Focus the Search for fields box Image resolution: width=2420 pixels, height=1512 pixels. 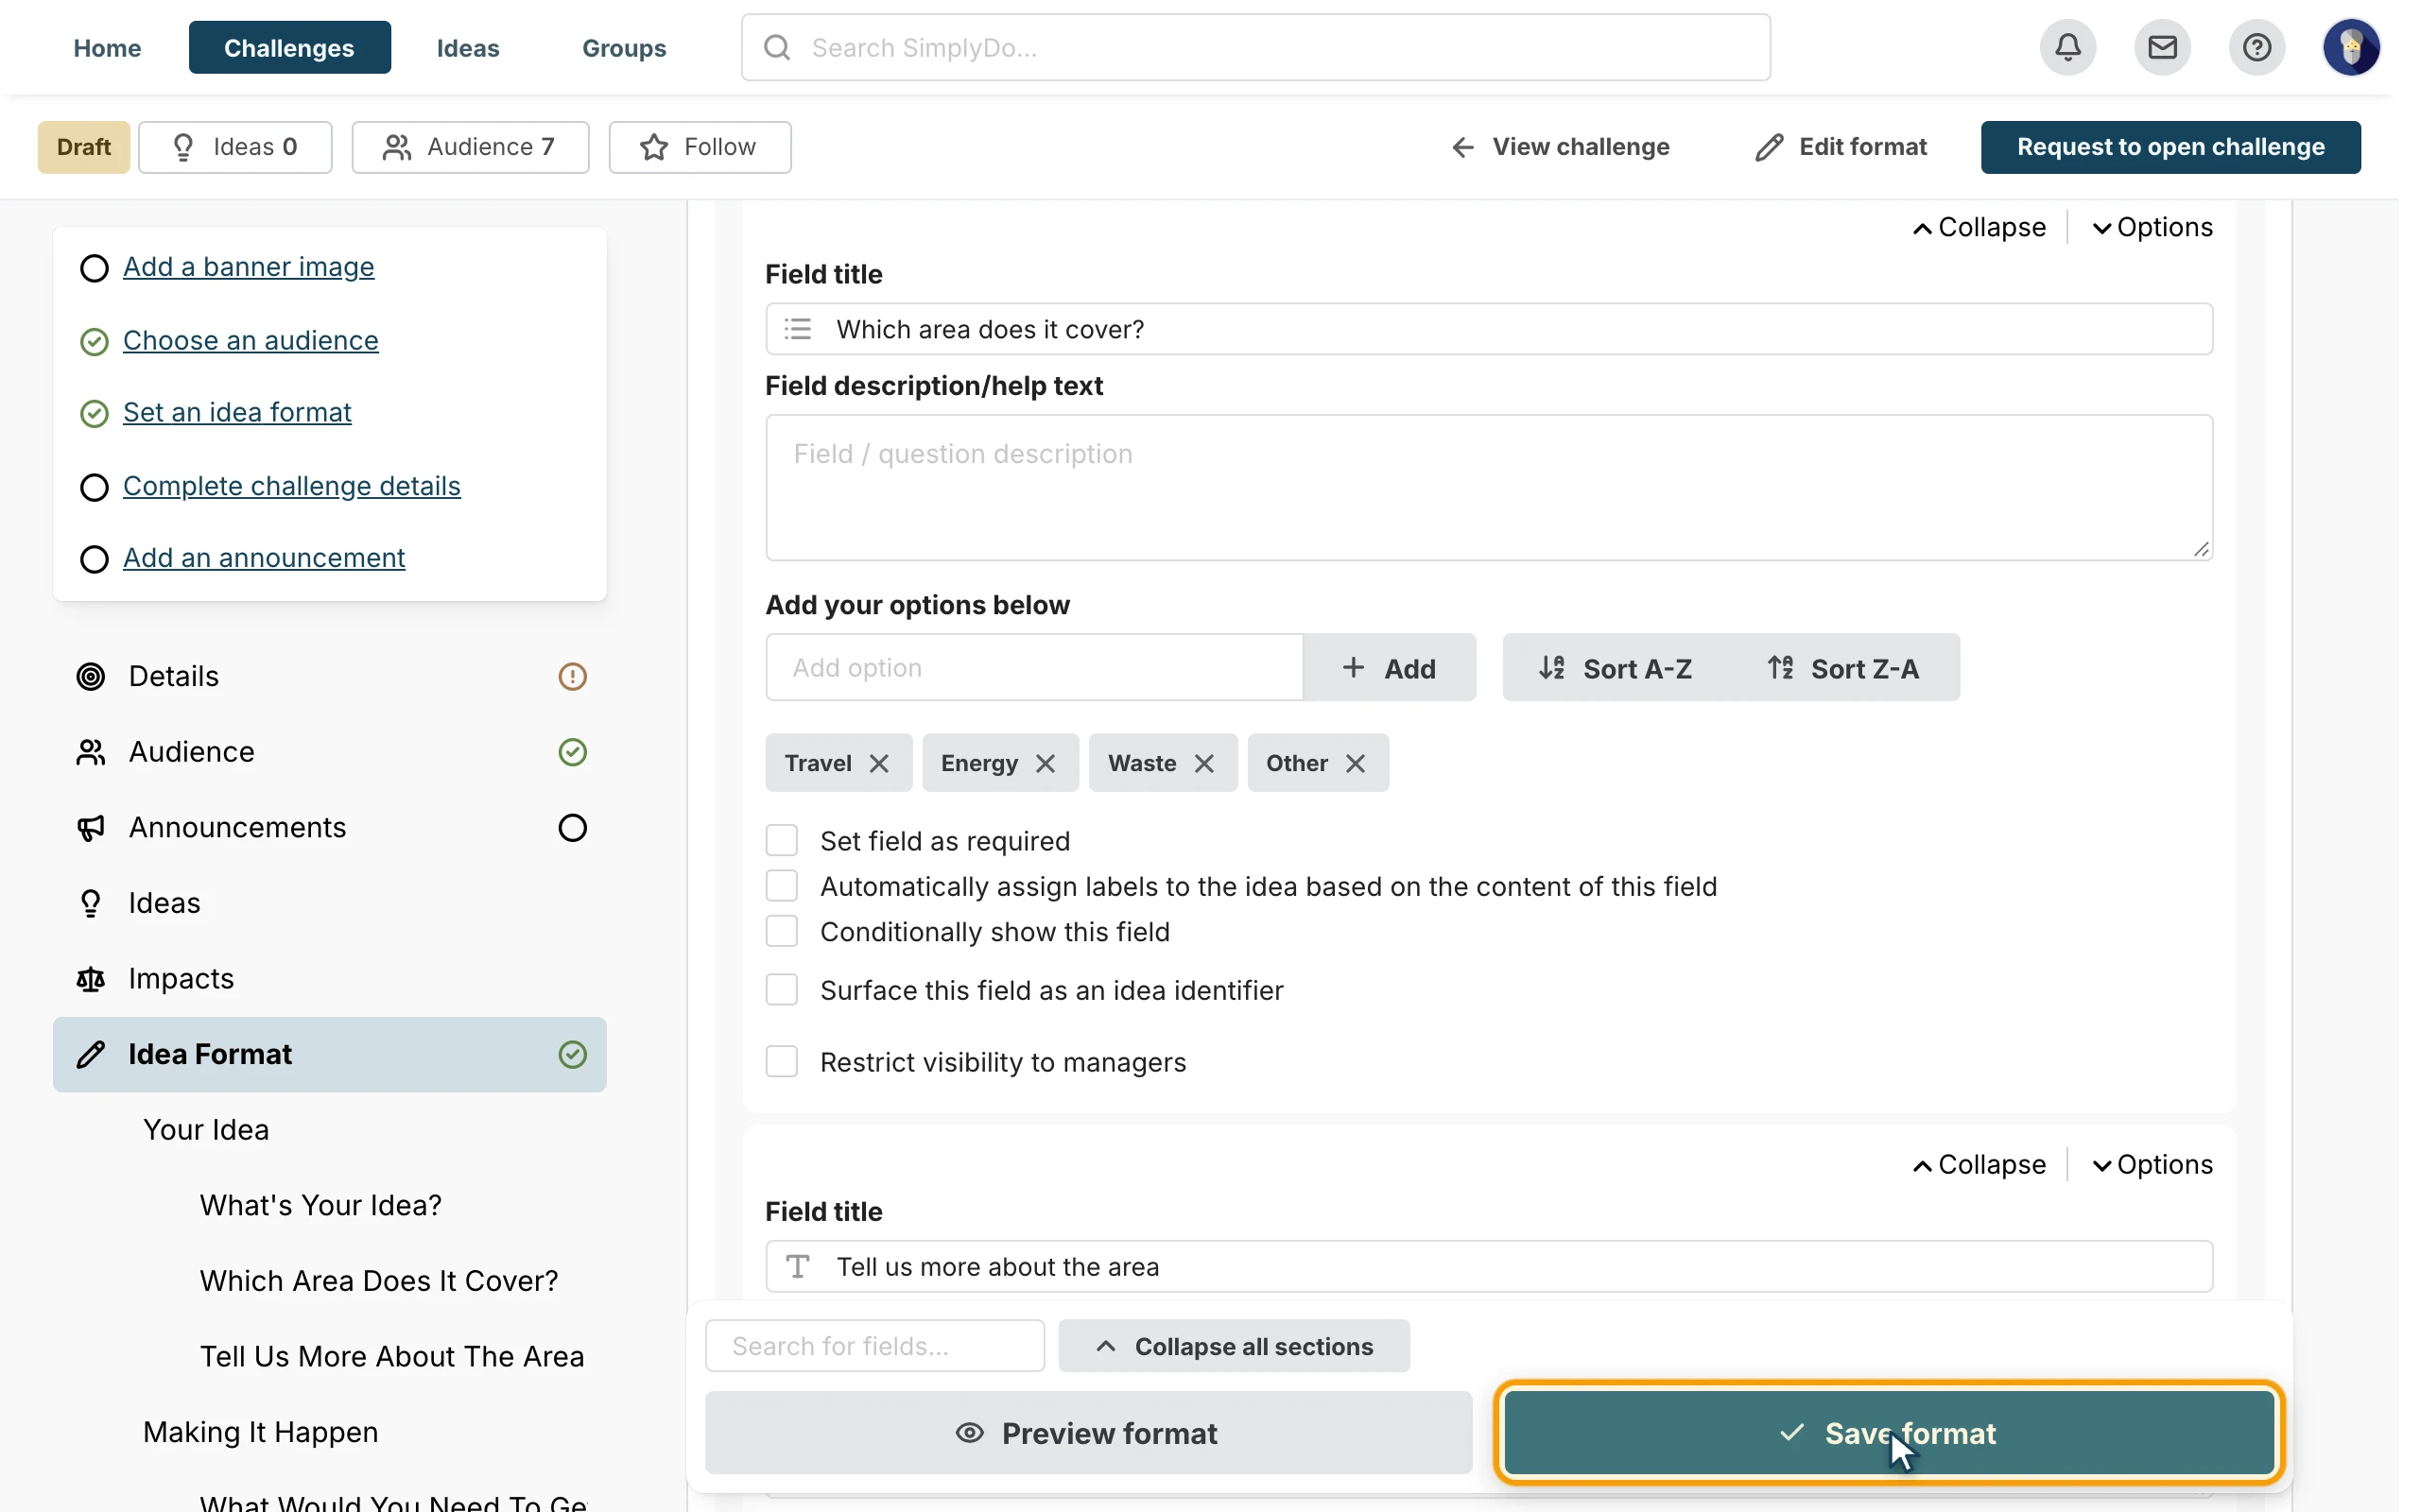[875, 1347]
